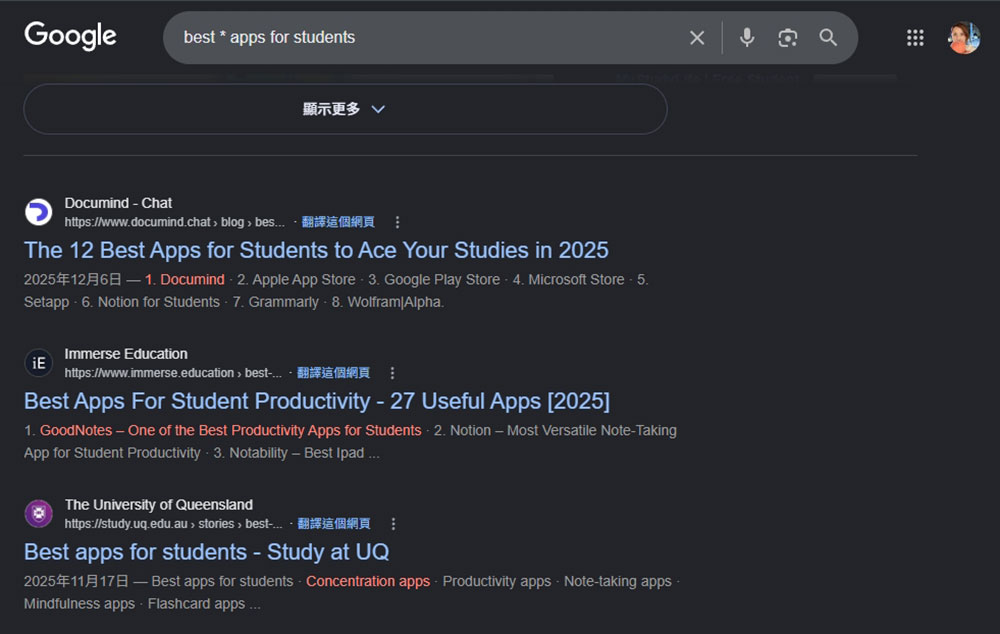Click 'The University of Queensland' site name
Viewport: 1000px width, 634px height.
click(159, 505)
